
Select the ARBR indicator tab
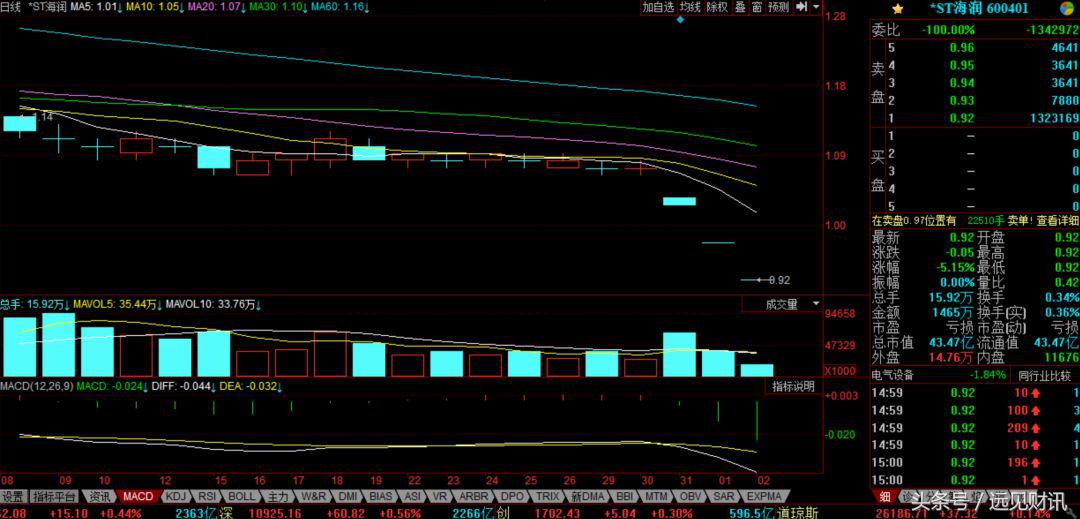pos(473,496)
